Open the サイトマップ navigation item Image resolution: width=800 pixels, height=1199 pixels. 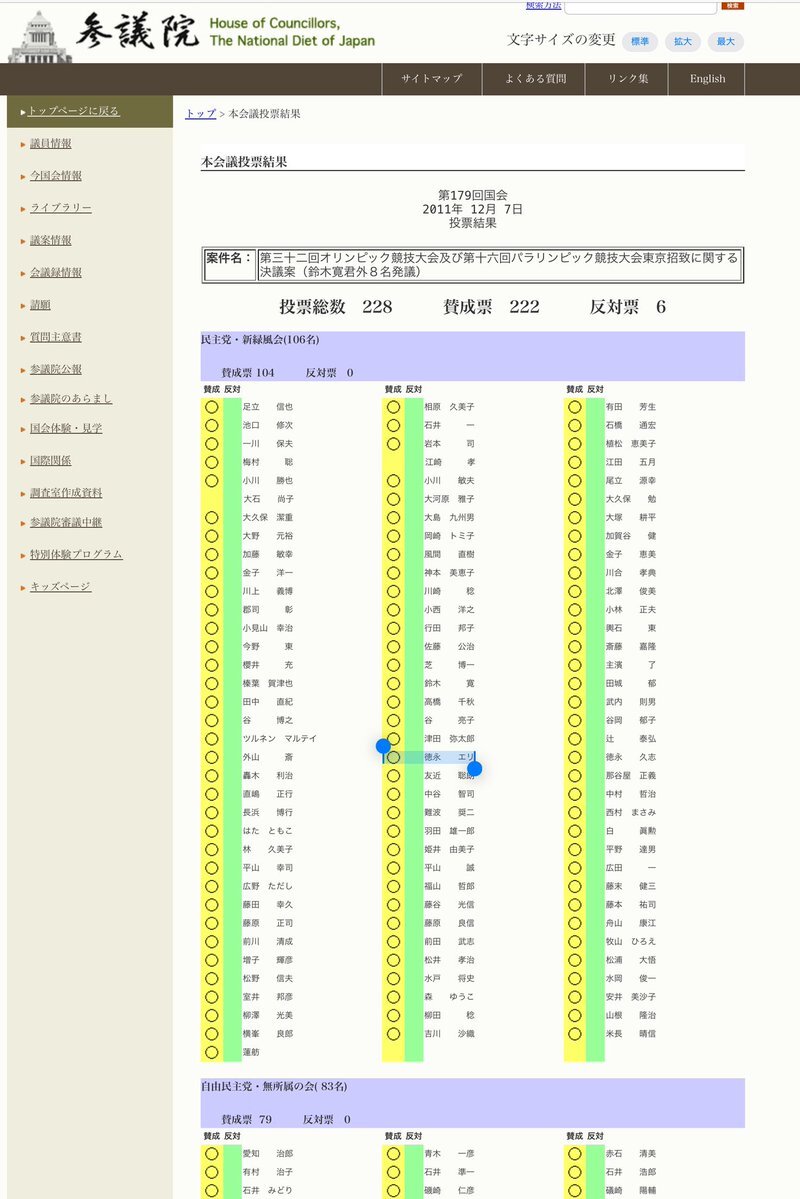point(432,79)
